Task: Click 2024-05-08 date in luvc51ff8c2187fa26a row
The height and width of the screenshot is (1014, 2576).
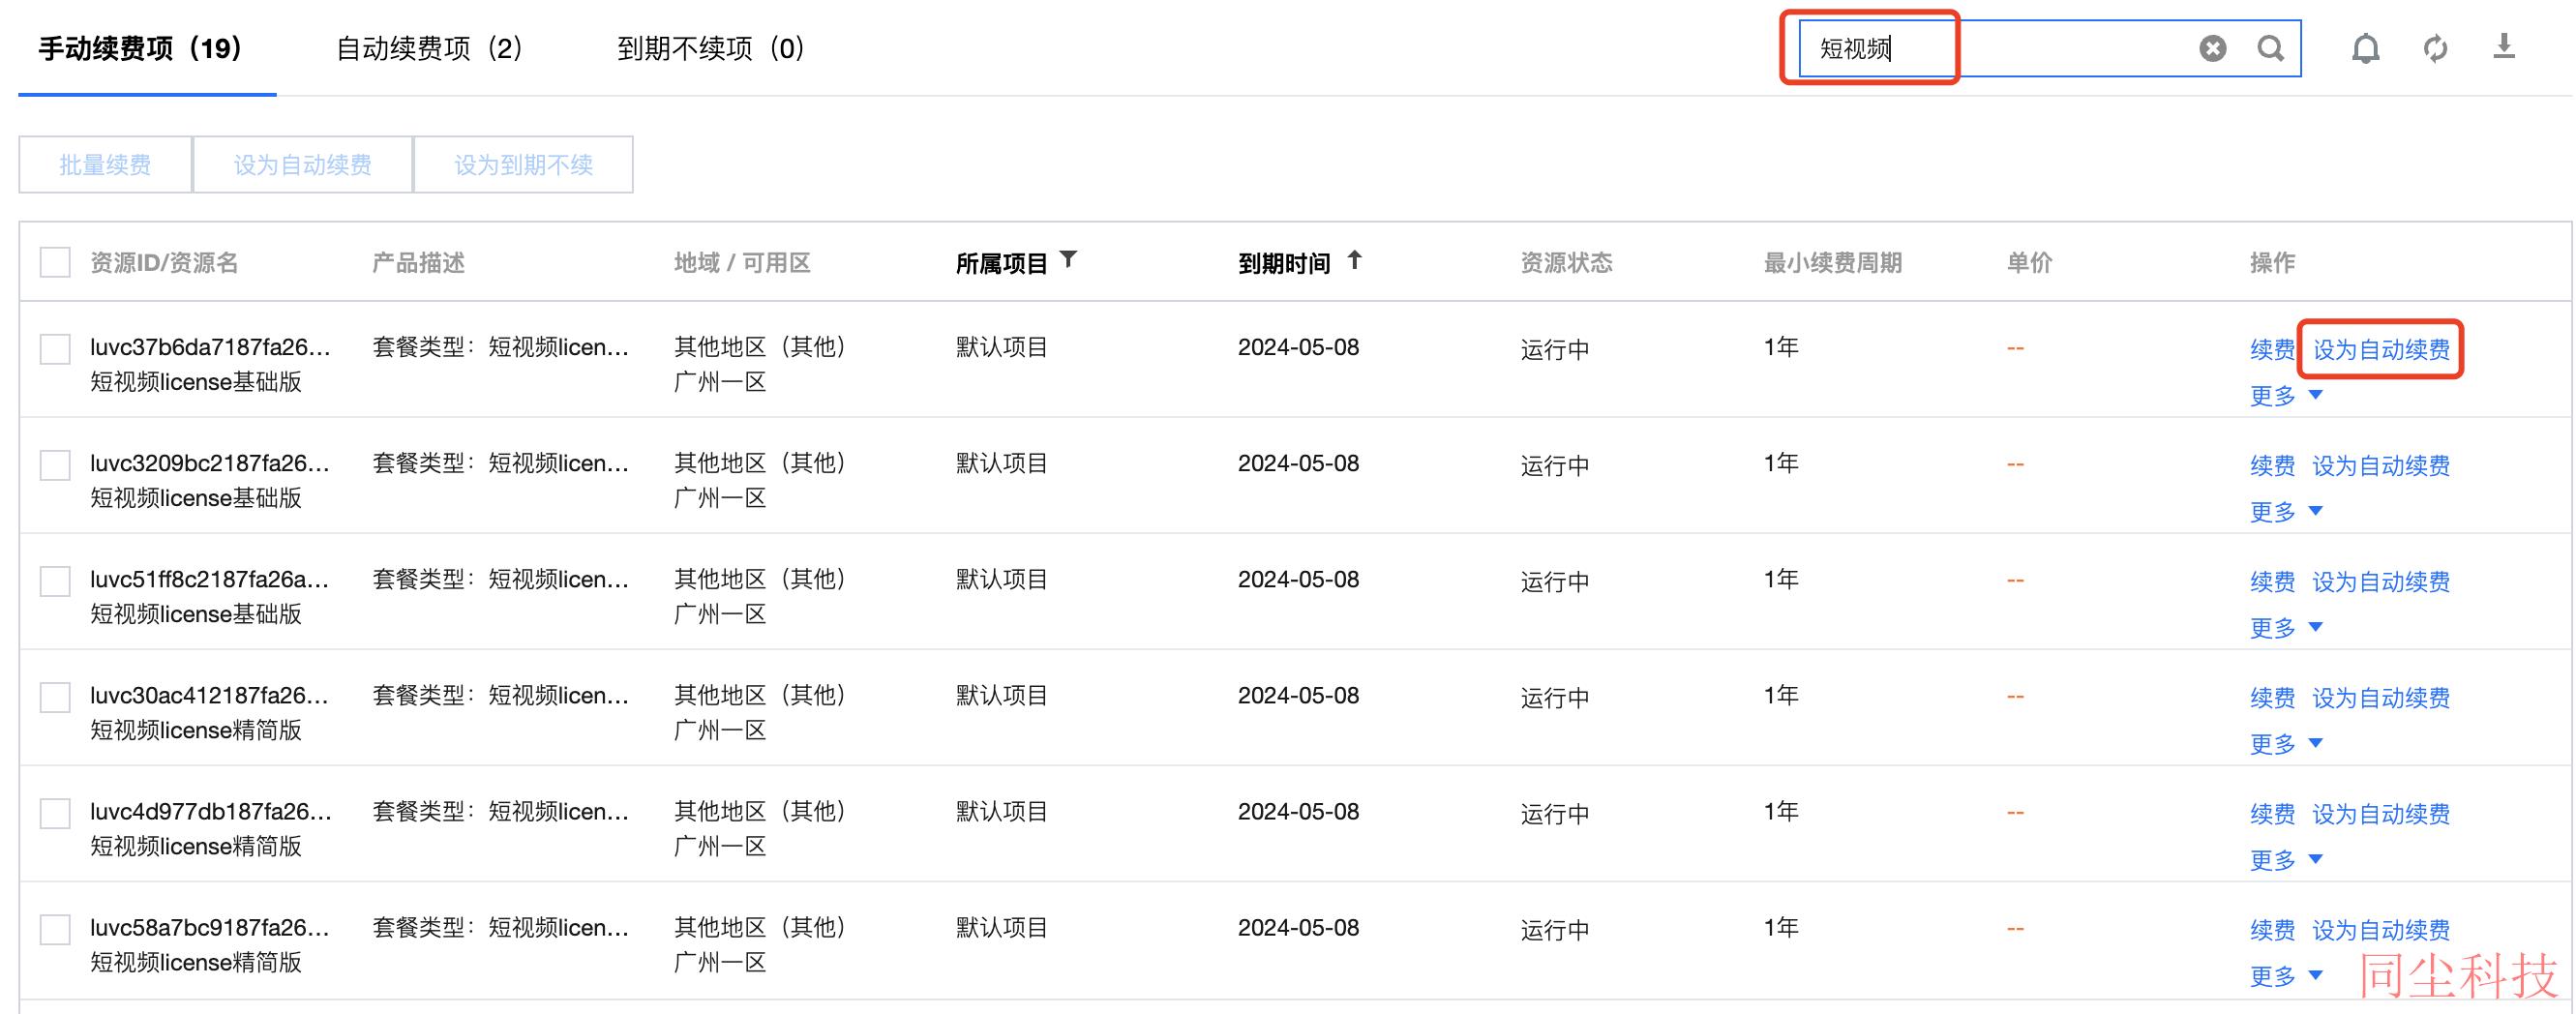Action: 1298,579
